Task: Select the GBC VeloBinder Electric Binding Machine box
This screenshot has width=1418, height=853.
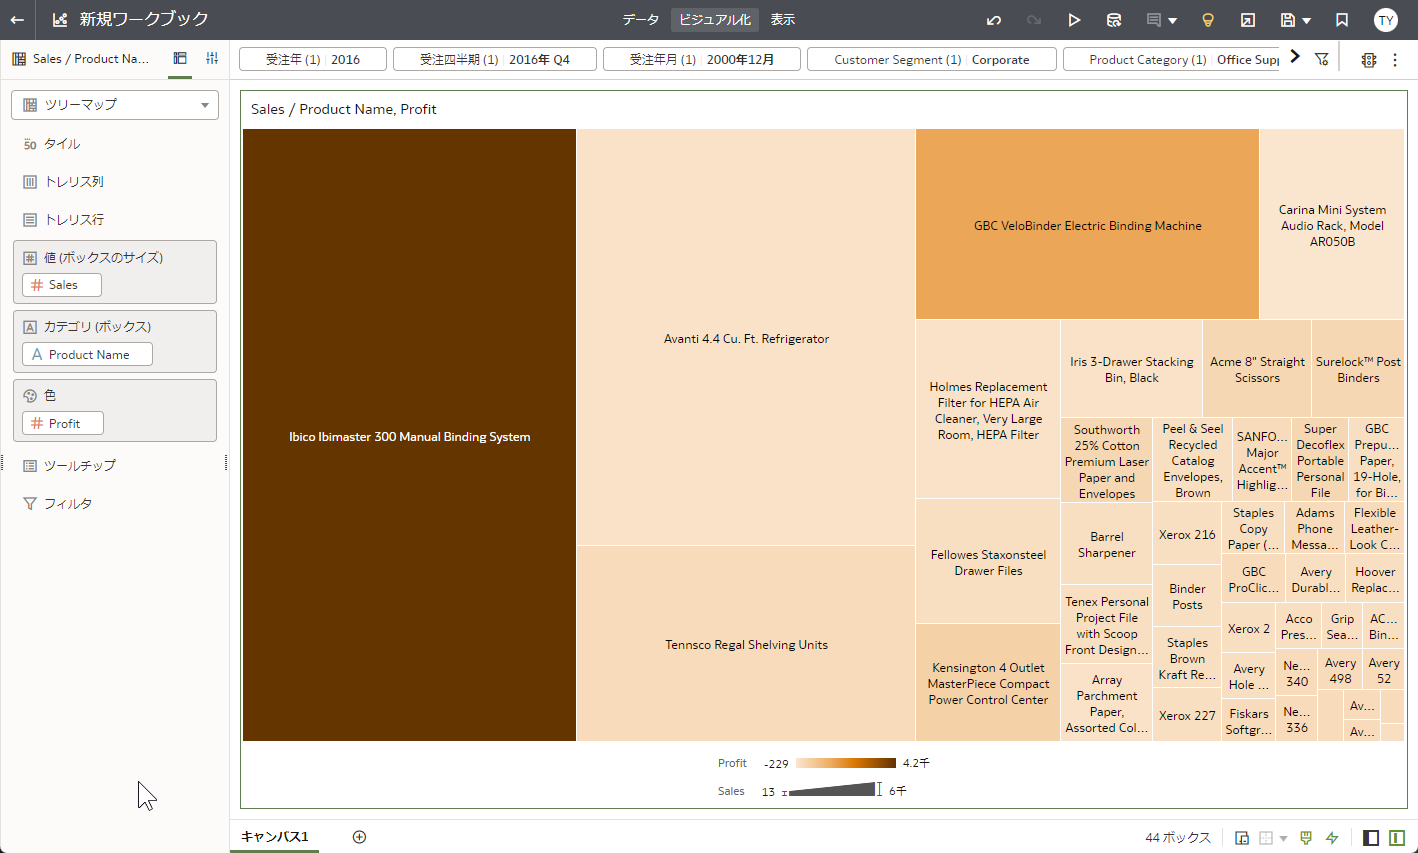Action: (x=1087, y=224)
